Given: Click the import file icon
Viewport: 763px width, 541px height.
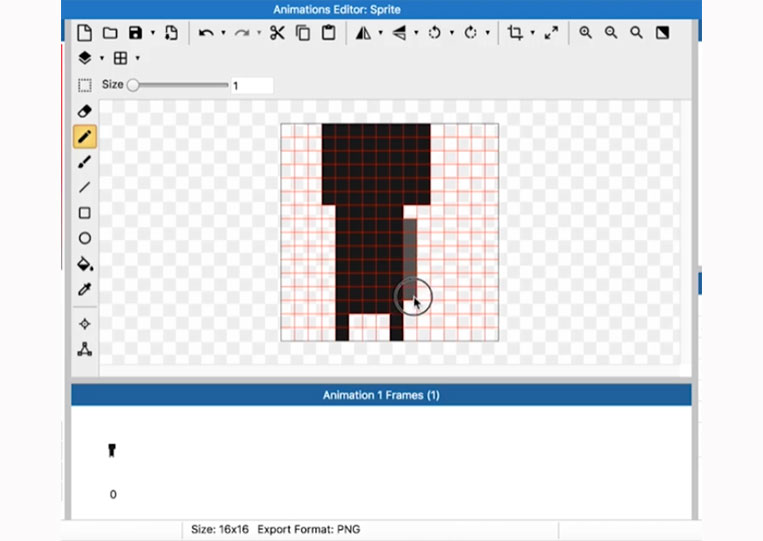Looking at the screenshot, I should [x=171, y=33].
